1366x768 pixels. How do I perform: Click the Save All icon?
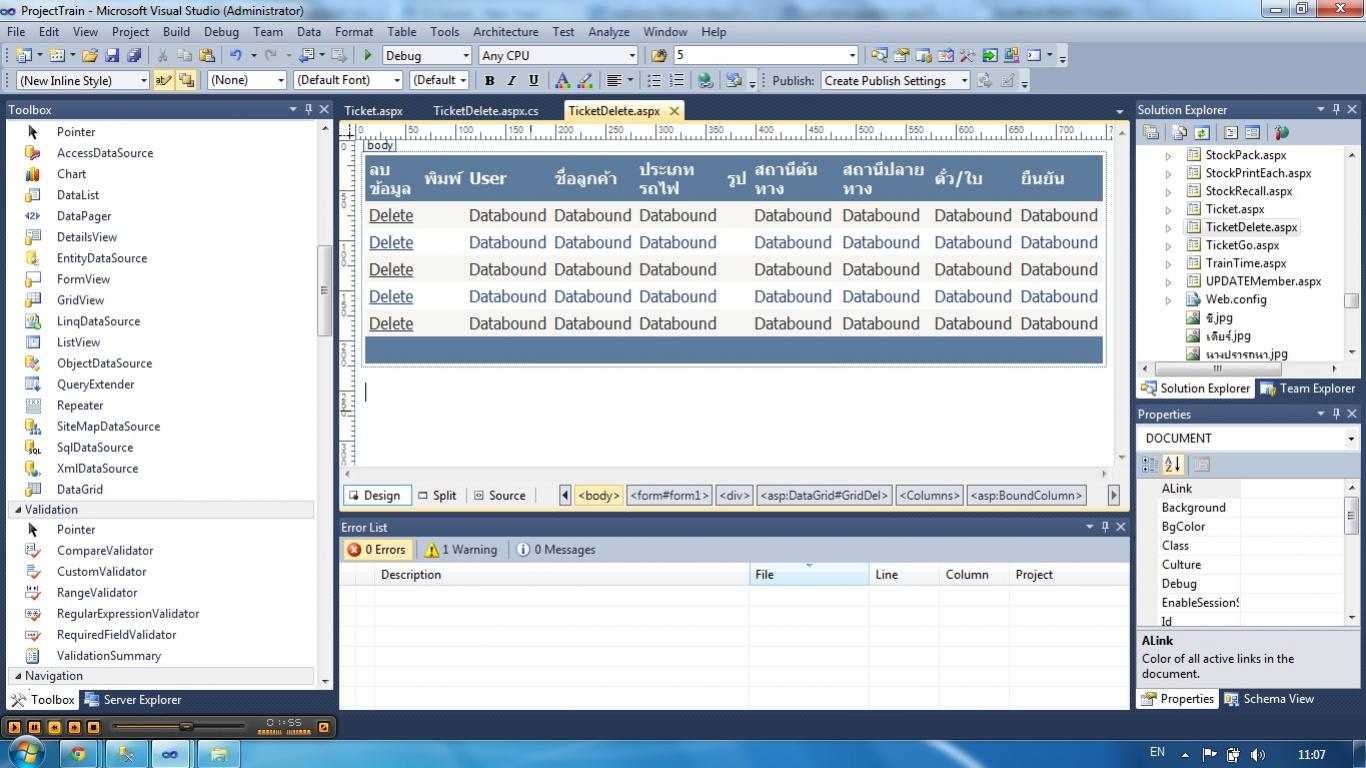click(x=134, y=56)
